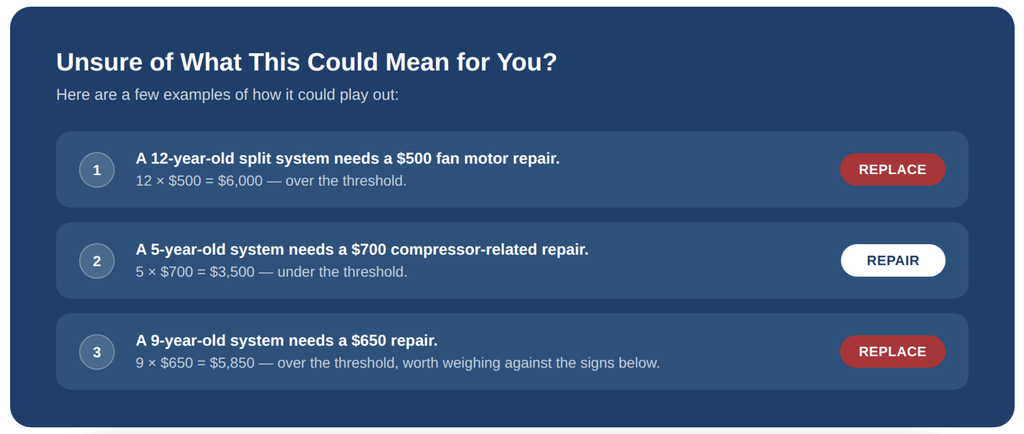
Task: Click the second example card background
Action: click(512, 260)
